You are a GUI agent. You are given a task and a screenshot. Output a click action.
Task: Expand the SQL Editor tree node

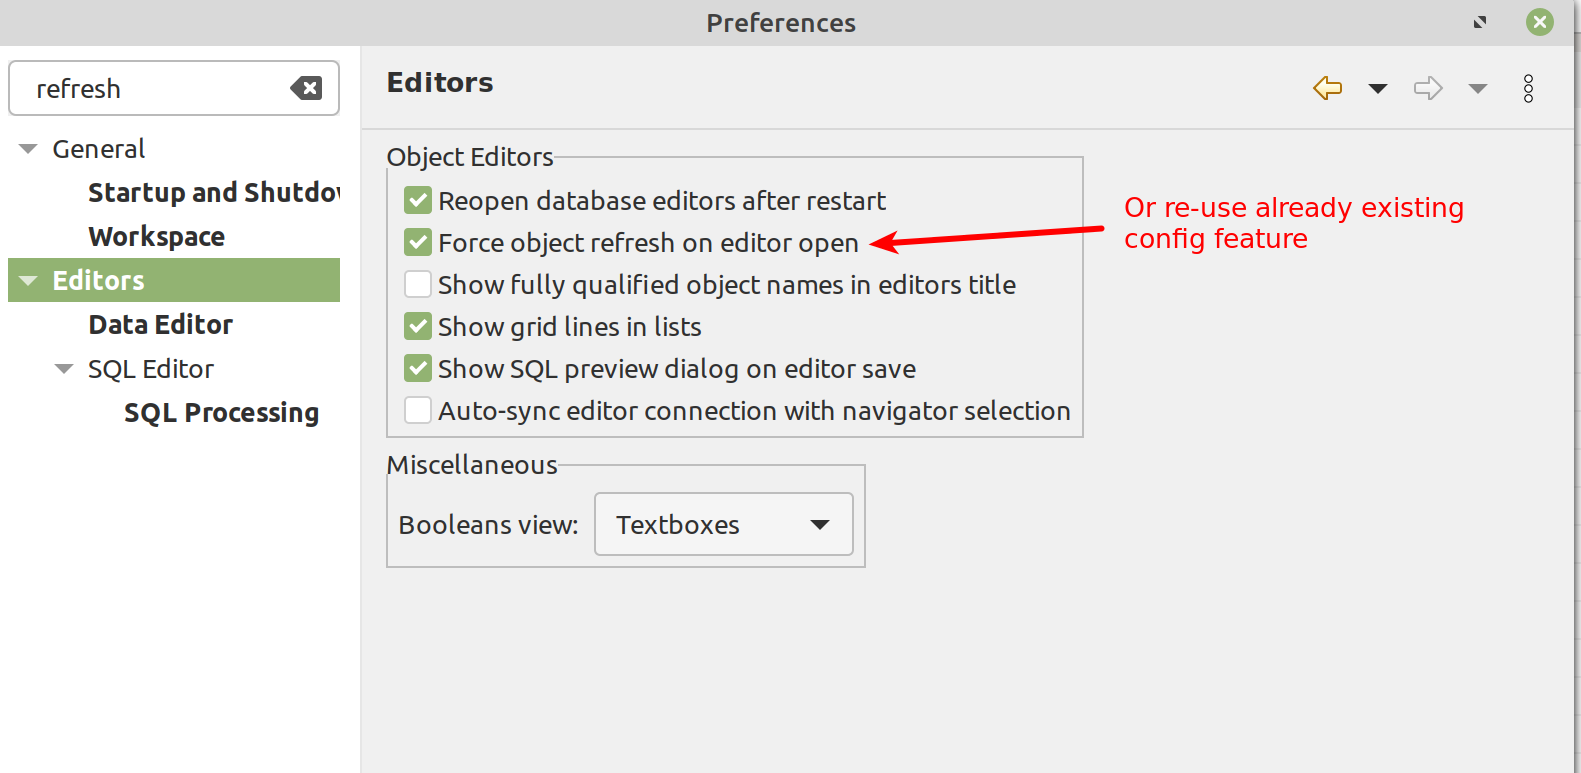(63, 368)
